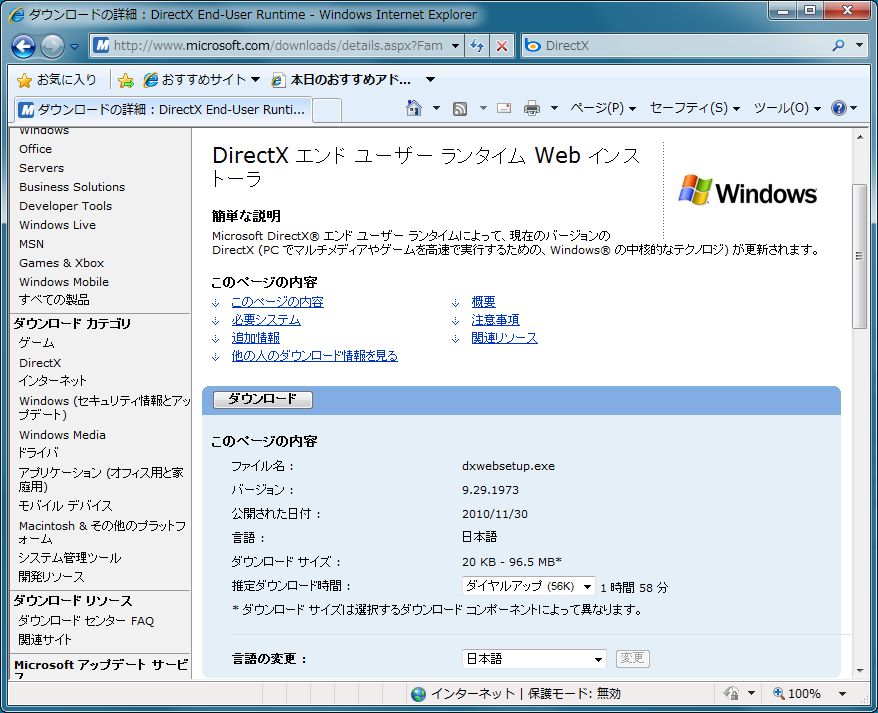Expand the arrow after 本日のおすすめアド...
This screenshot has height=713, width=878.
(430, 80)
